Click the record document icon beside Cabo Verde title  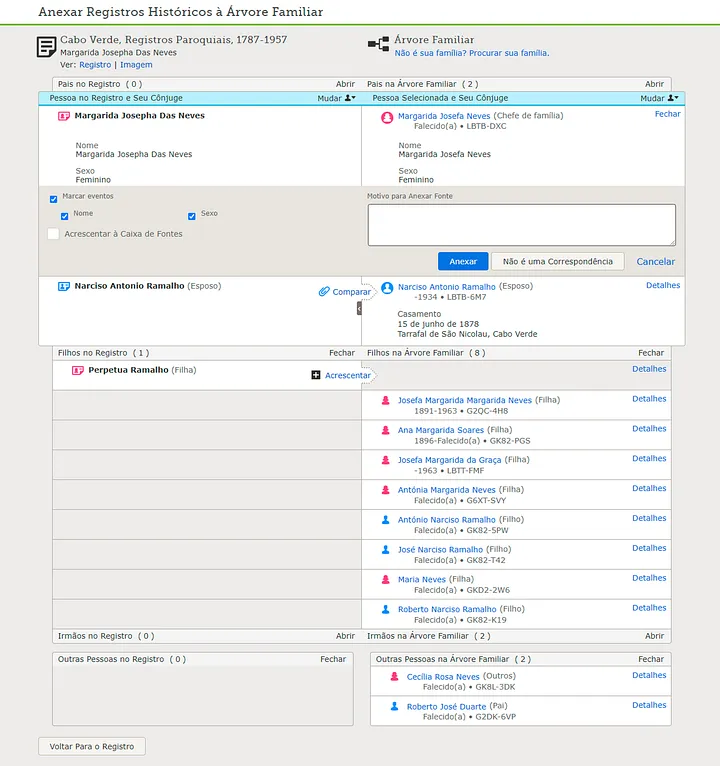pyautogui.click(x=46, y=47)
